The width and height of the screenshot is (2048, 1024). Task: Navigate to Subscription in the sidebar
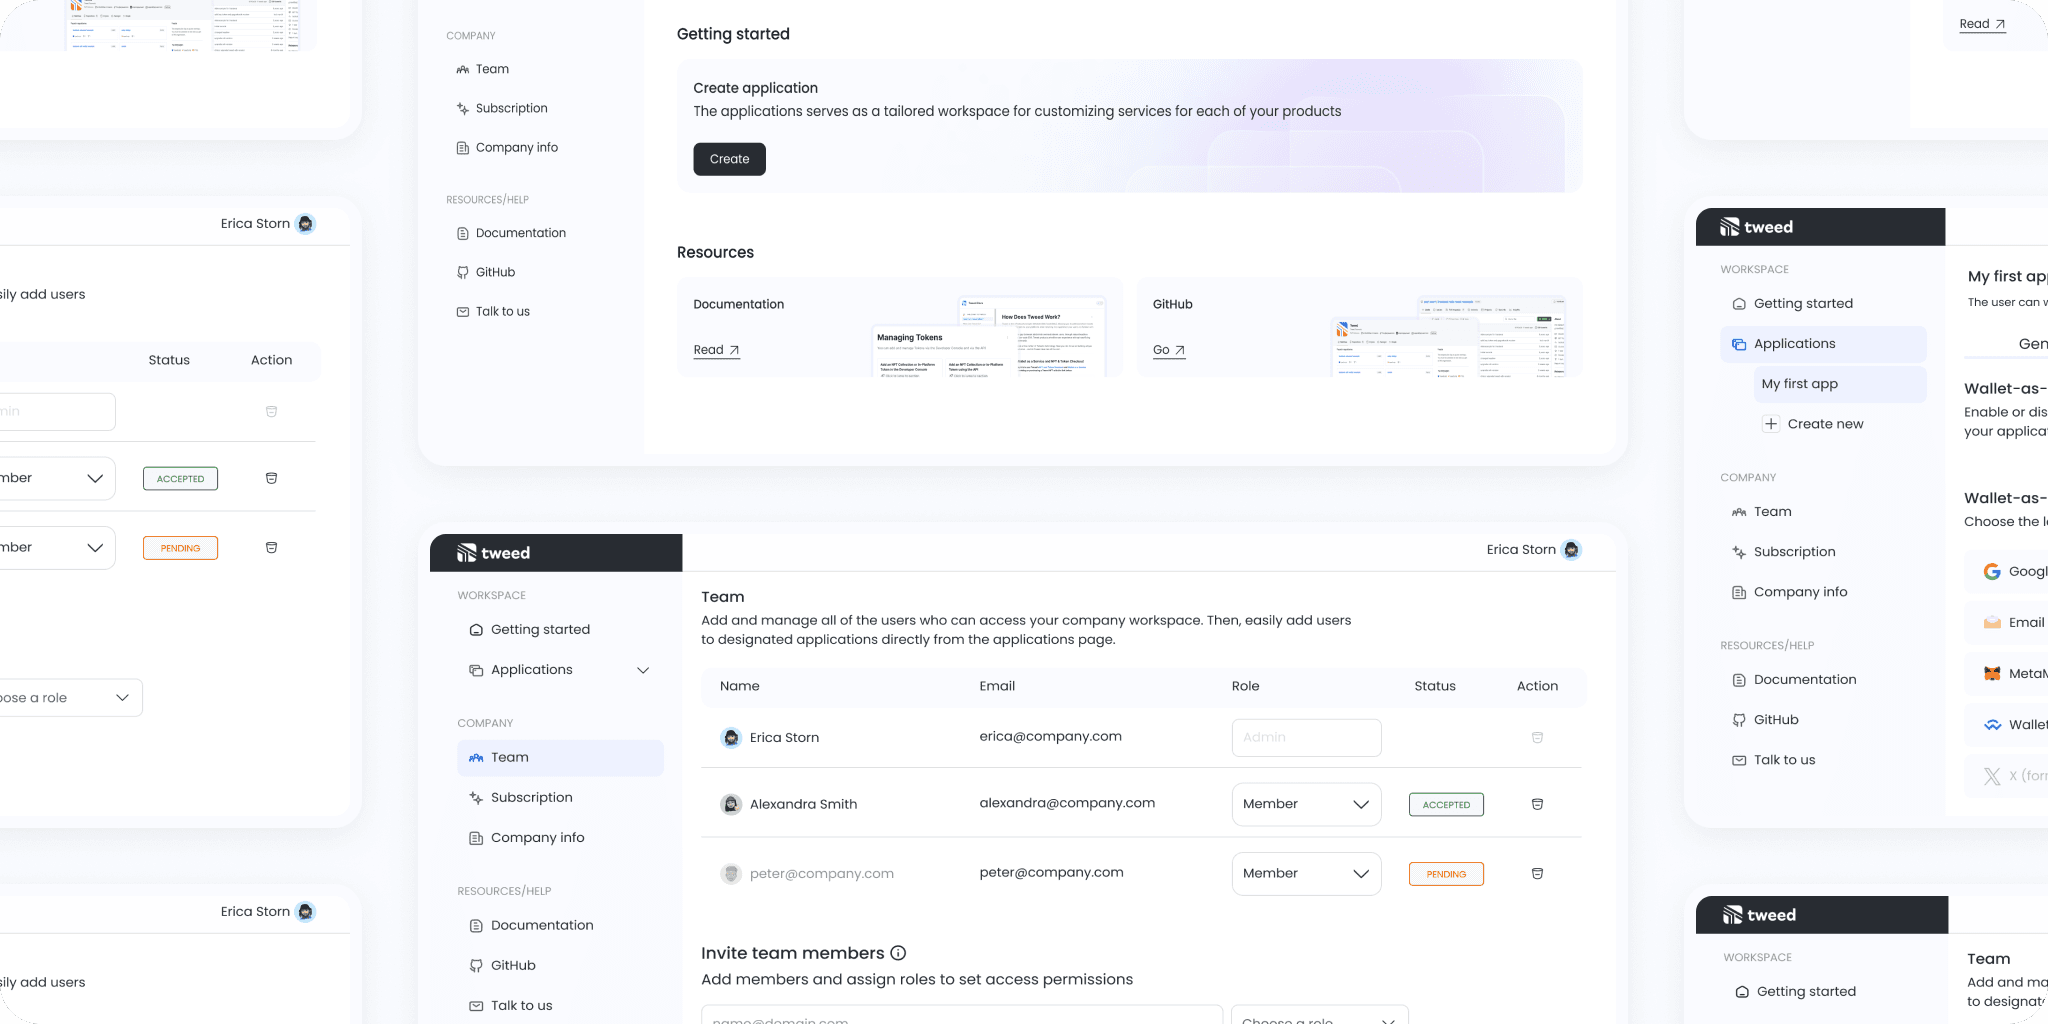[x=531, y=797]
